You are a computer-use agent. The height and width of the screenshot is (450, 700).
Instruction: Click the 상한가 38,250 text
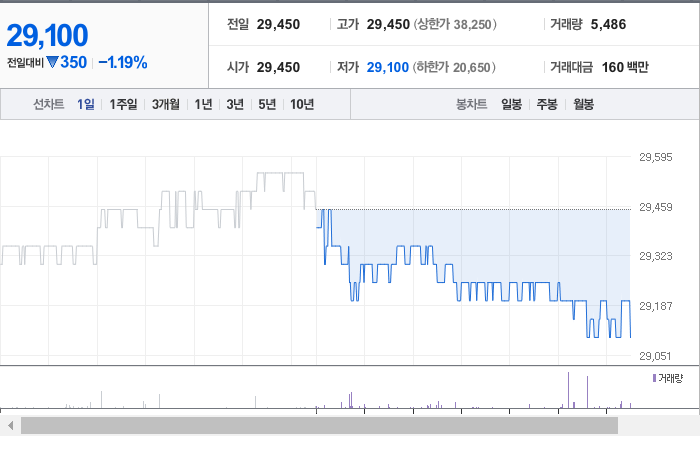(455, 25)
